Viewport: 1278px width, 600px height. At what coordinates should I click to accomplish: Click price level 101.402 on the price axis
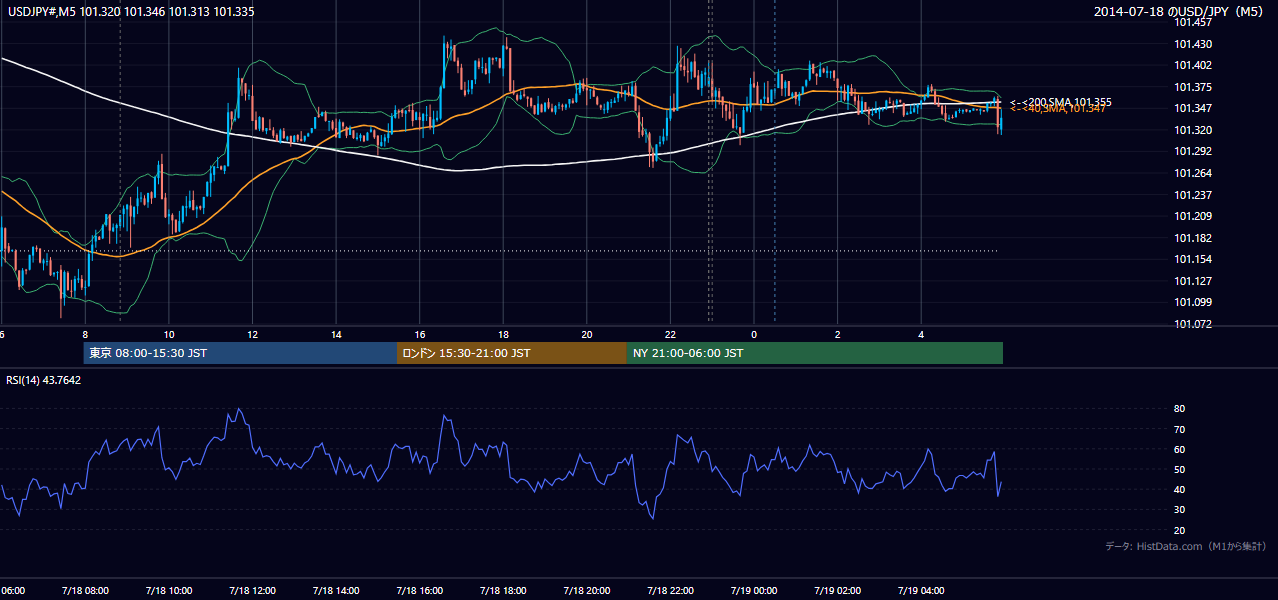pos(1192,65)
